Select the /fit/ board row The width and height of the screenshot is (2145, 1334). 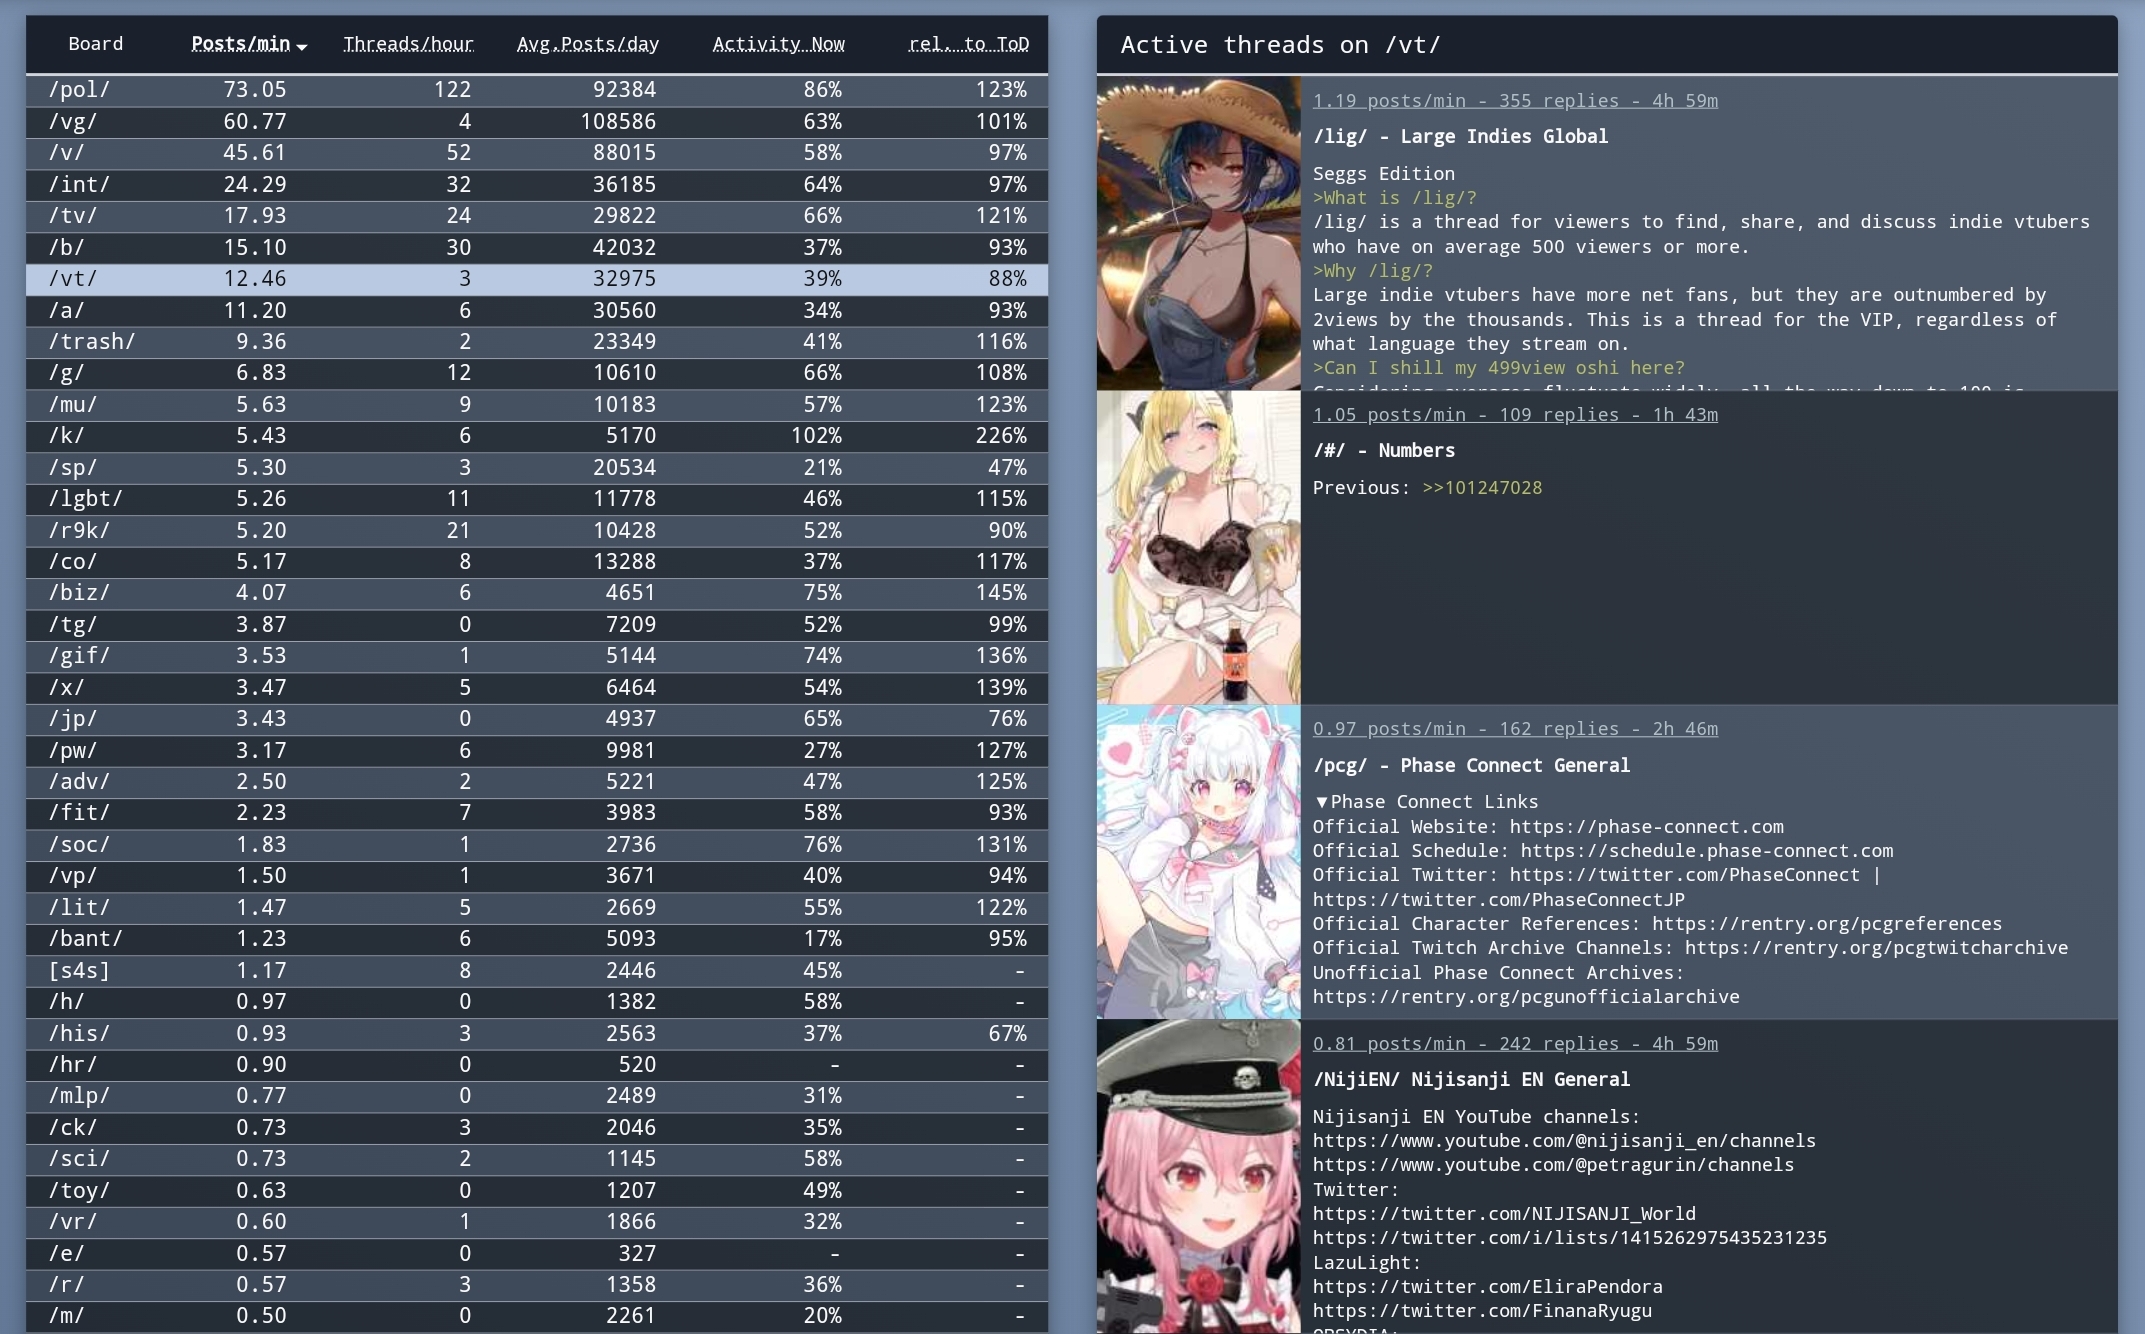[537, 813]
